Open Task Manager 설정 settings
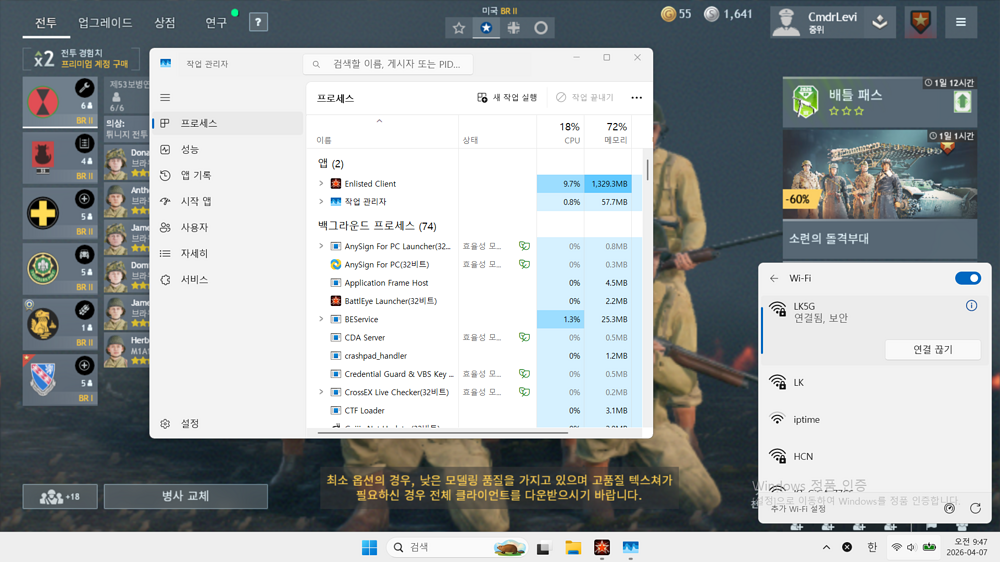Viewport: 1000px width, 562px height. click(x=227, y=424)
